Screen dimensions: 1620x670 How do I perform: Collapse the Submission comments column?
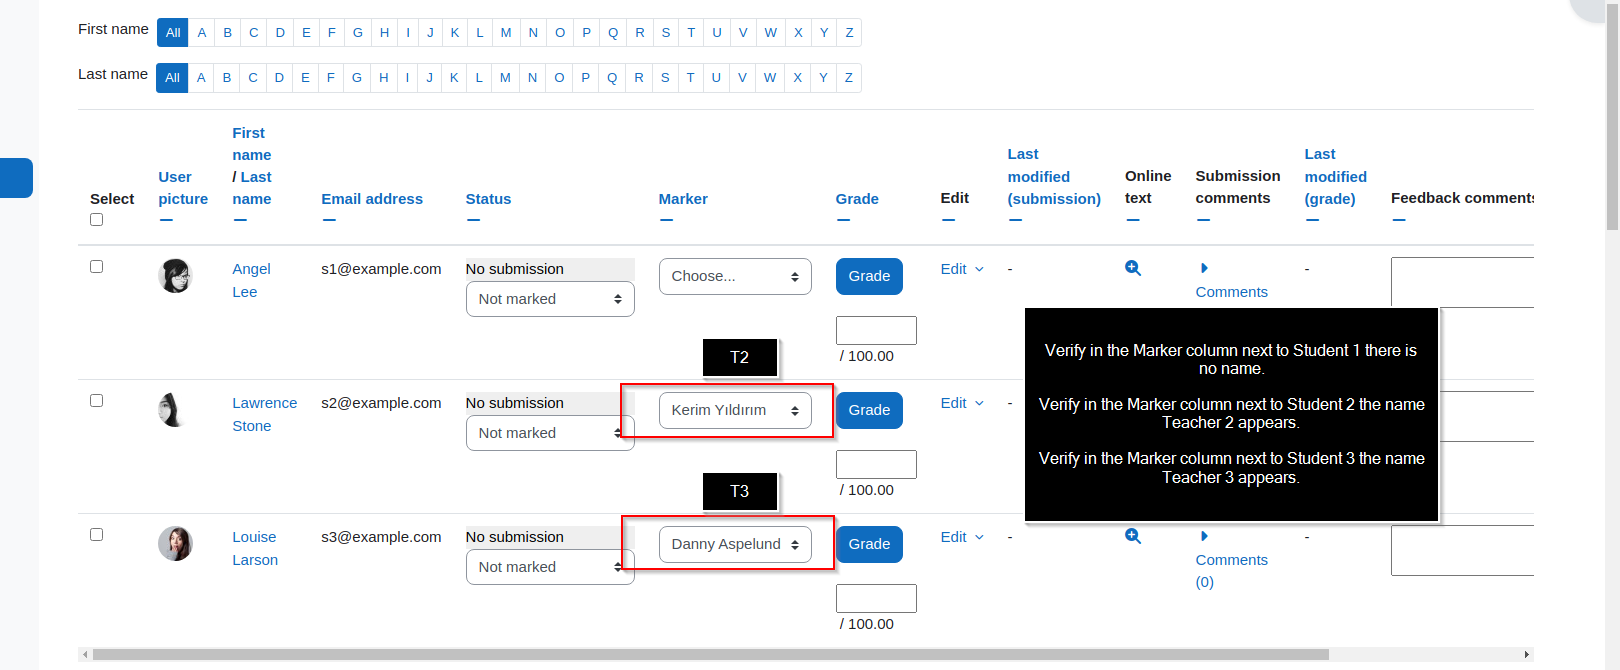(x=1203, y=220)
